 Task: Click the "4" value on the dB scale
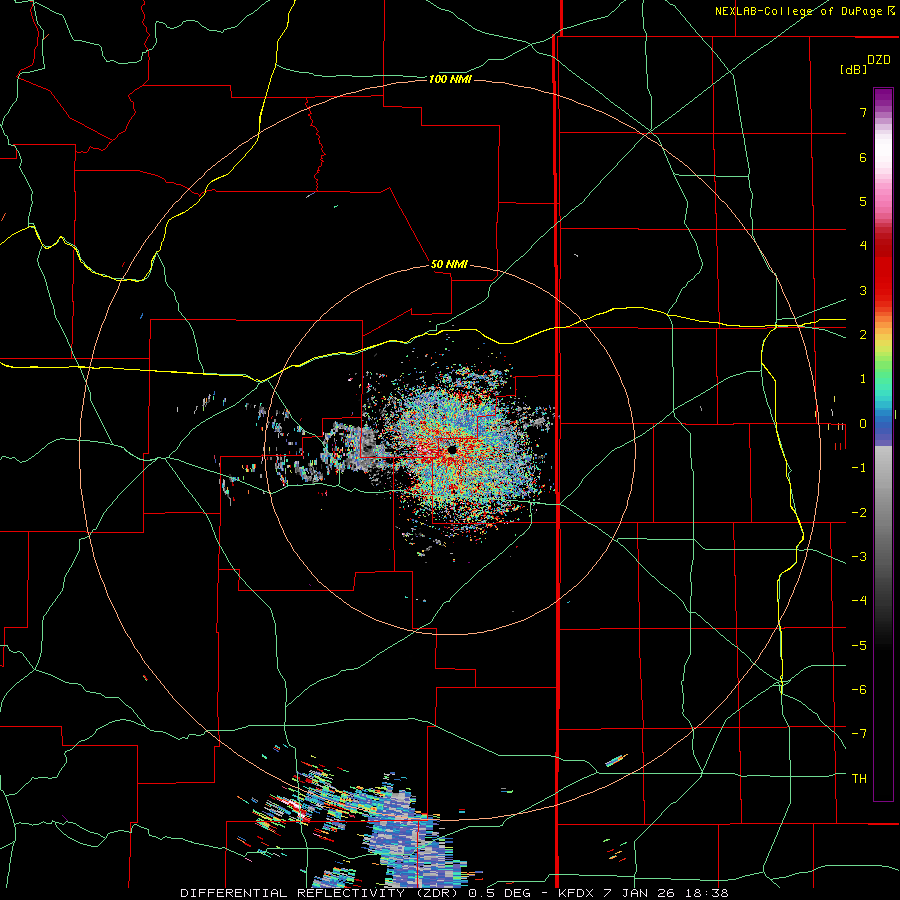click(863, 246)
